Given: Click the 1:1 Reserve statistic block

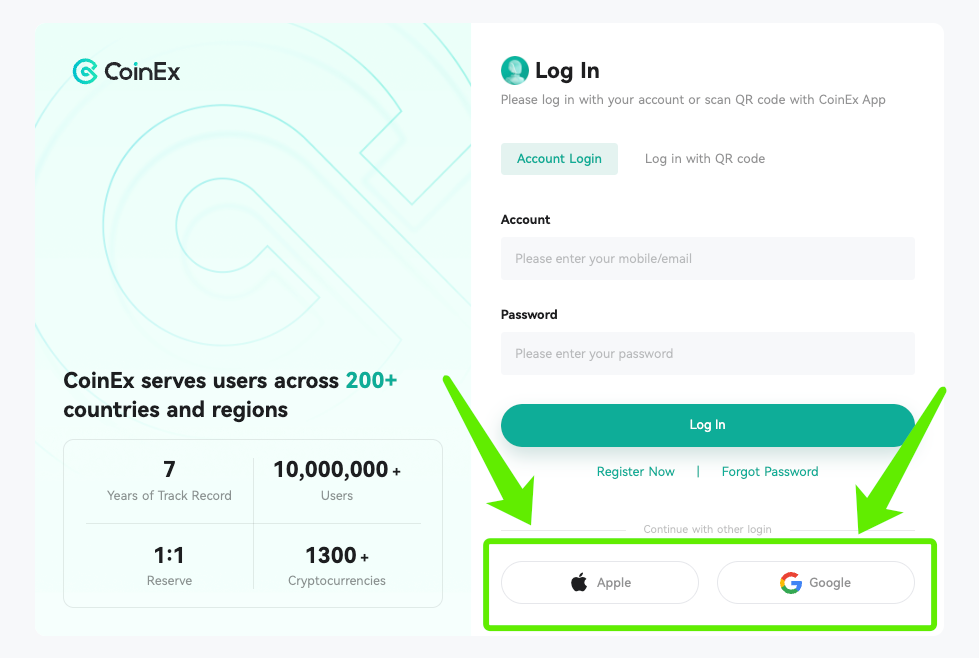Looking at the screenshot, I should 169,566.
